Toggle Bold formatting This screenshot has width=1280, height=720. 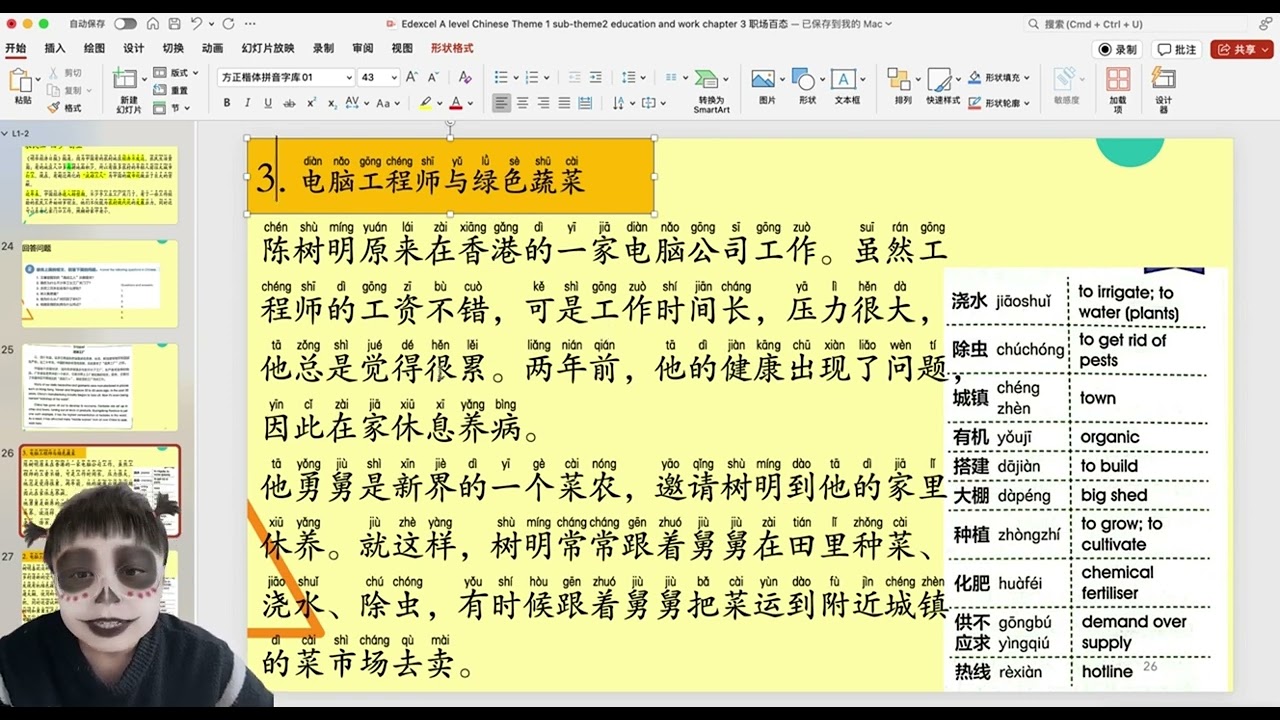click(x=227, y=103)
